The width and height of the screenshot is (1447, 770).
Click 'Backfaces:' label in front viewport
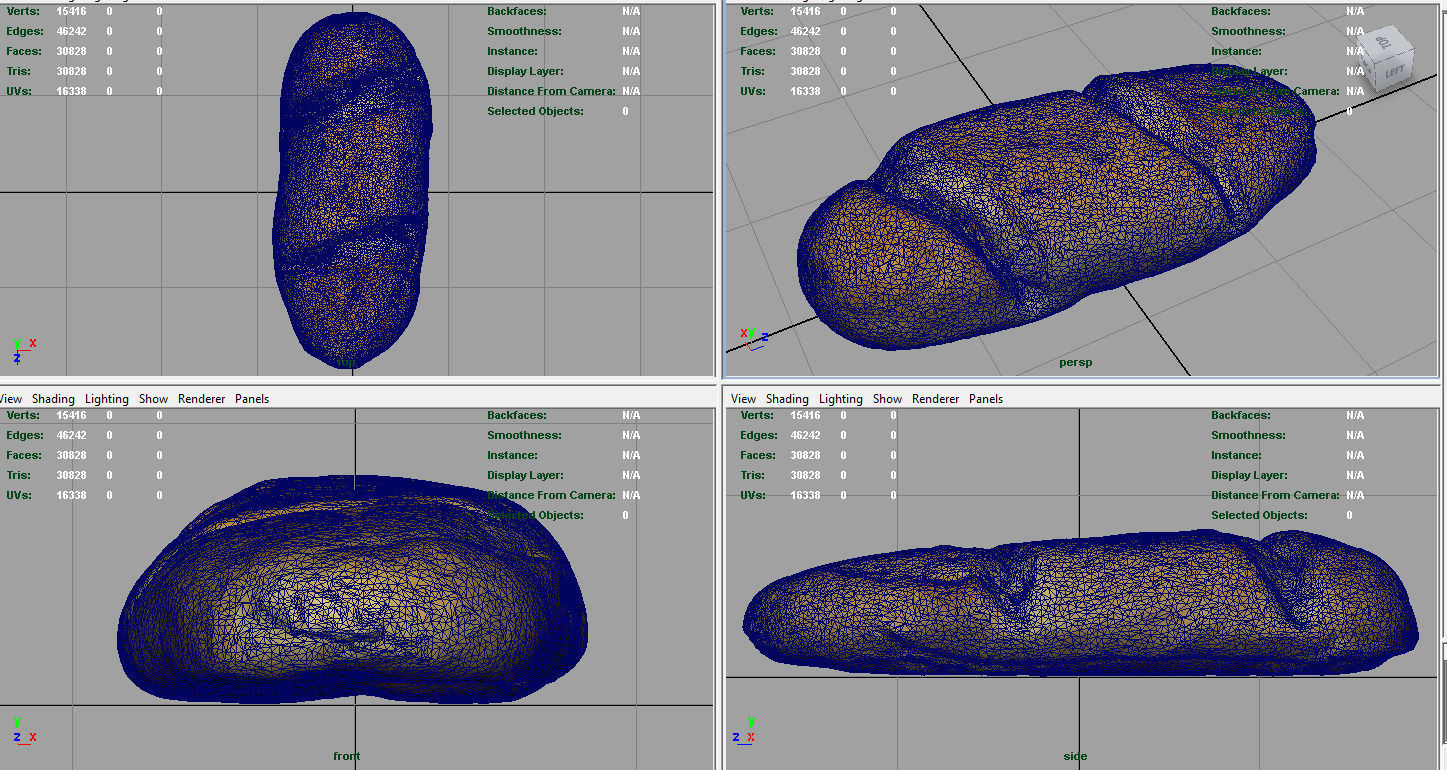coord(515,415)
